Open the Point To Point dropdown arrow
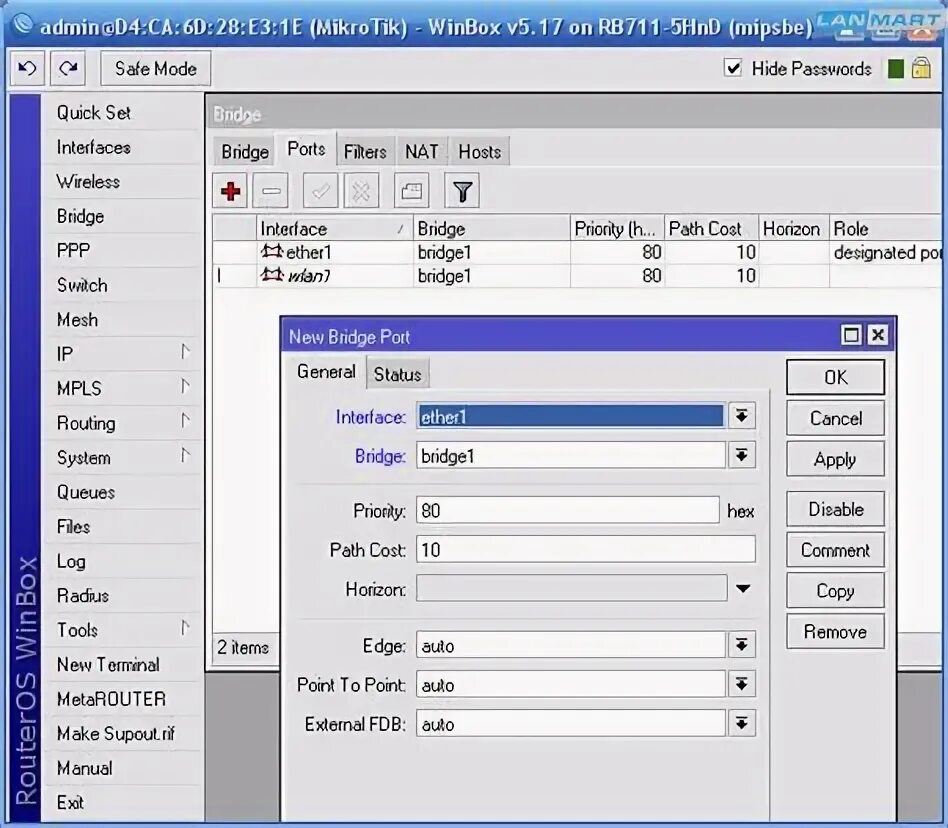 (x=741, y=684)
